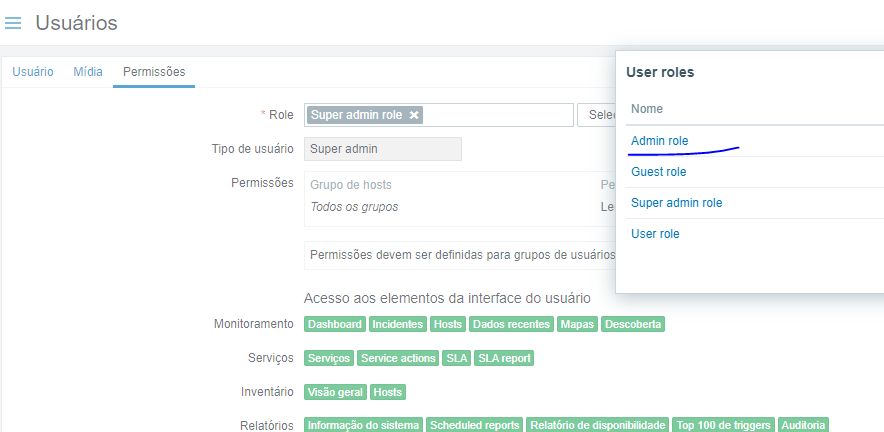This screenshot has height=432, width=884.
Task: Choose Admin role from the list
Action: coord(660,141)
